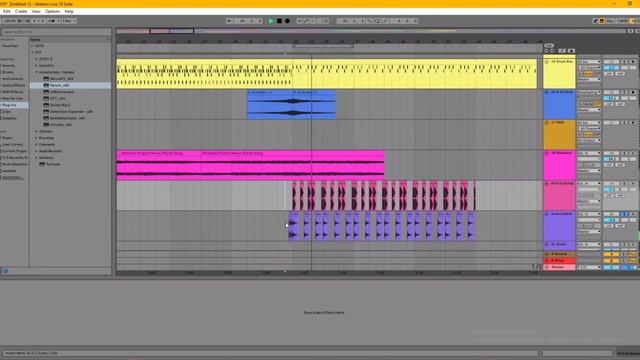Screen dimensions: 640x360
Task: Open the User Library place
Action: click(14, 144)
